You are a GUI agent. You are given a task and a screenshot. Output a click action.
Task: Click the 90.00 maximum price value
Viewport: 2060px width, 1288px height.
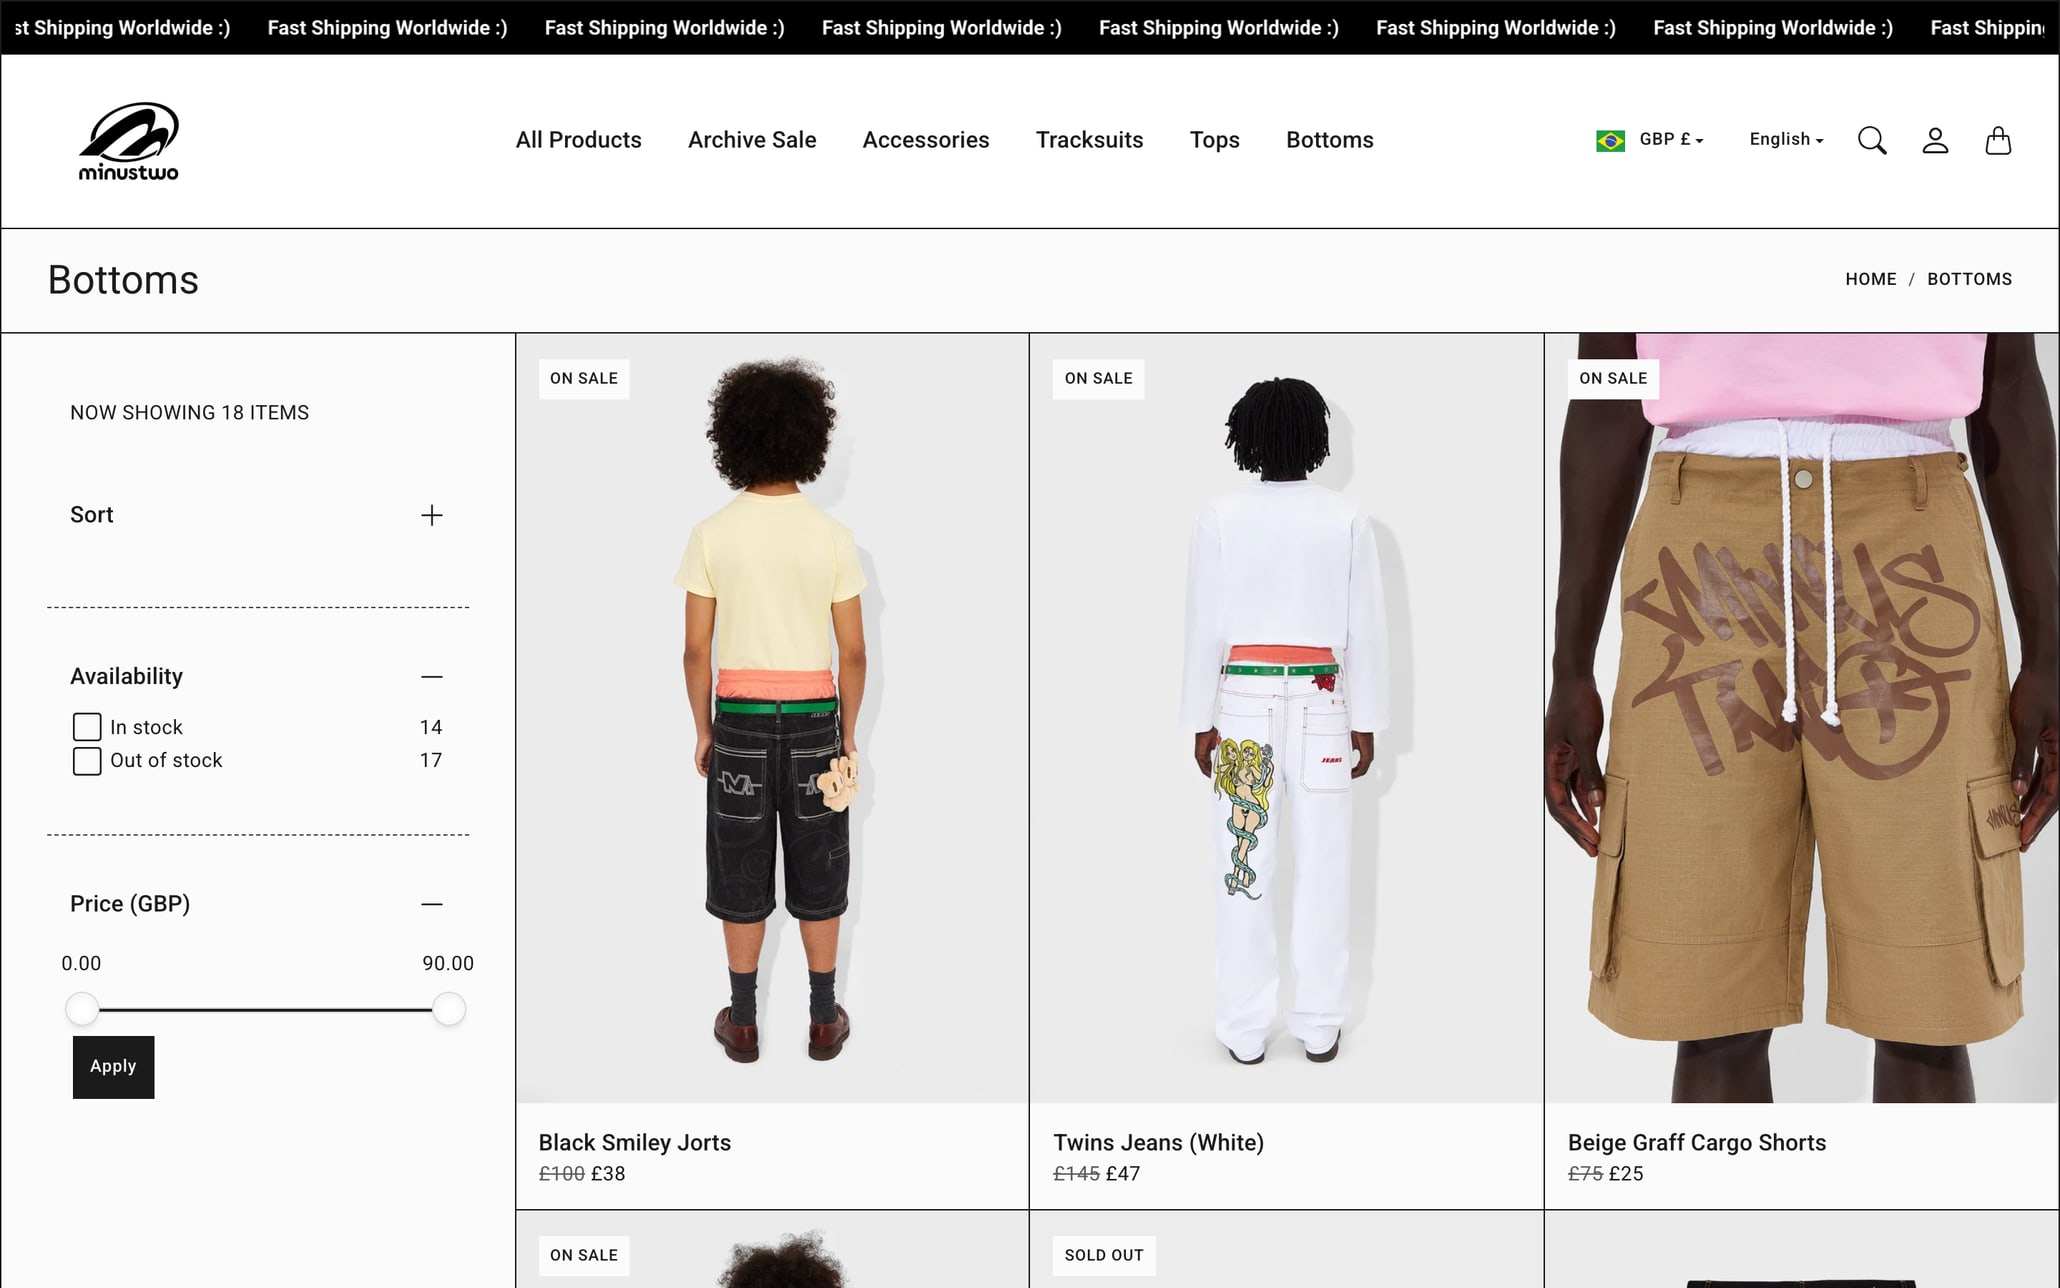(x=448, y=964)
